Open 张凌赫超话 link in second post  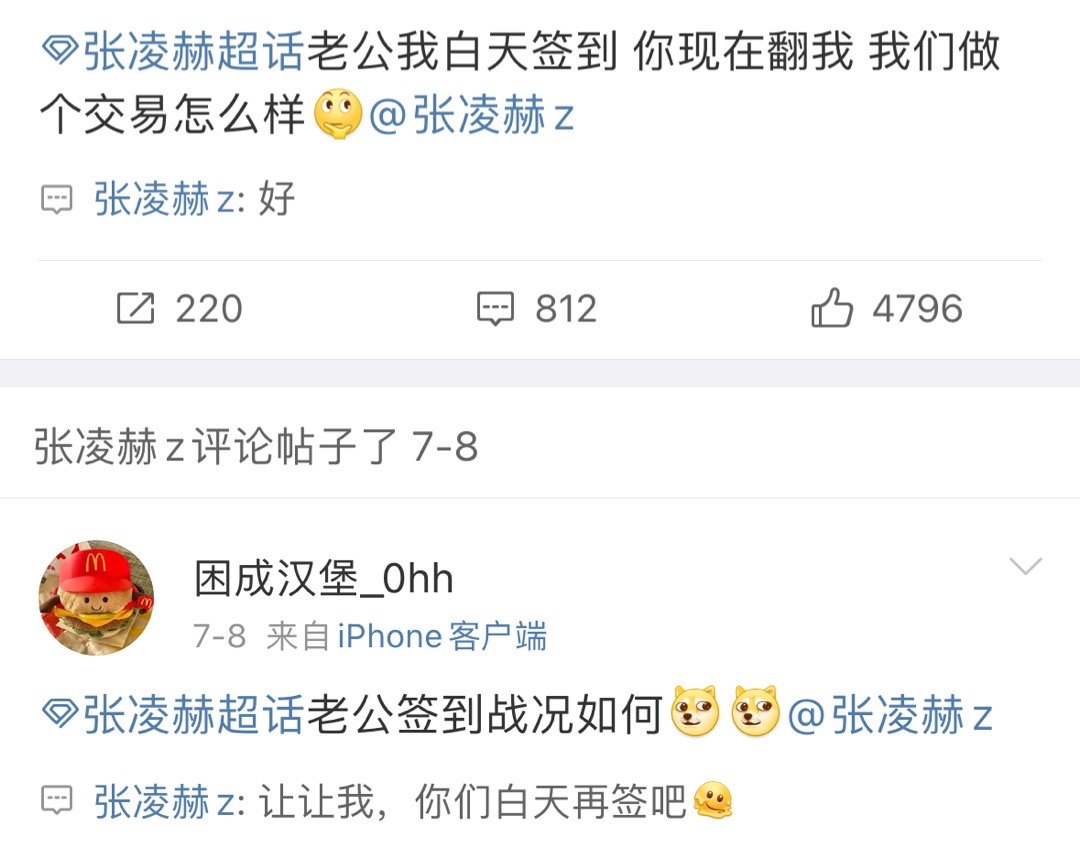point(194,714)
